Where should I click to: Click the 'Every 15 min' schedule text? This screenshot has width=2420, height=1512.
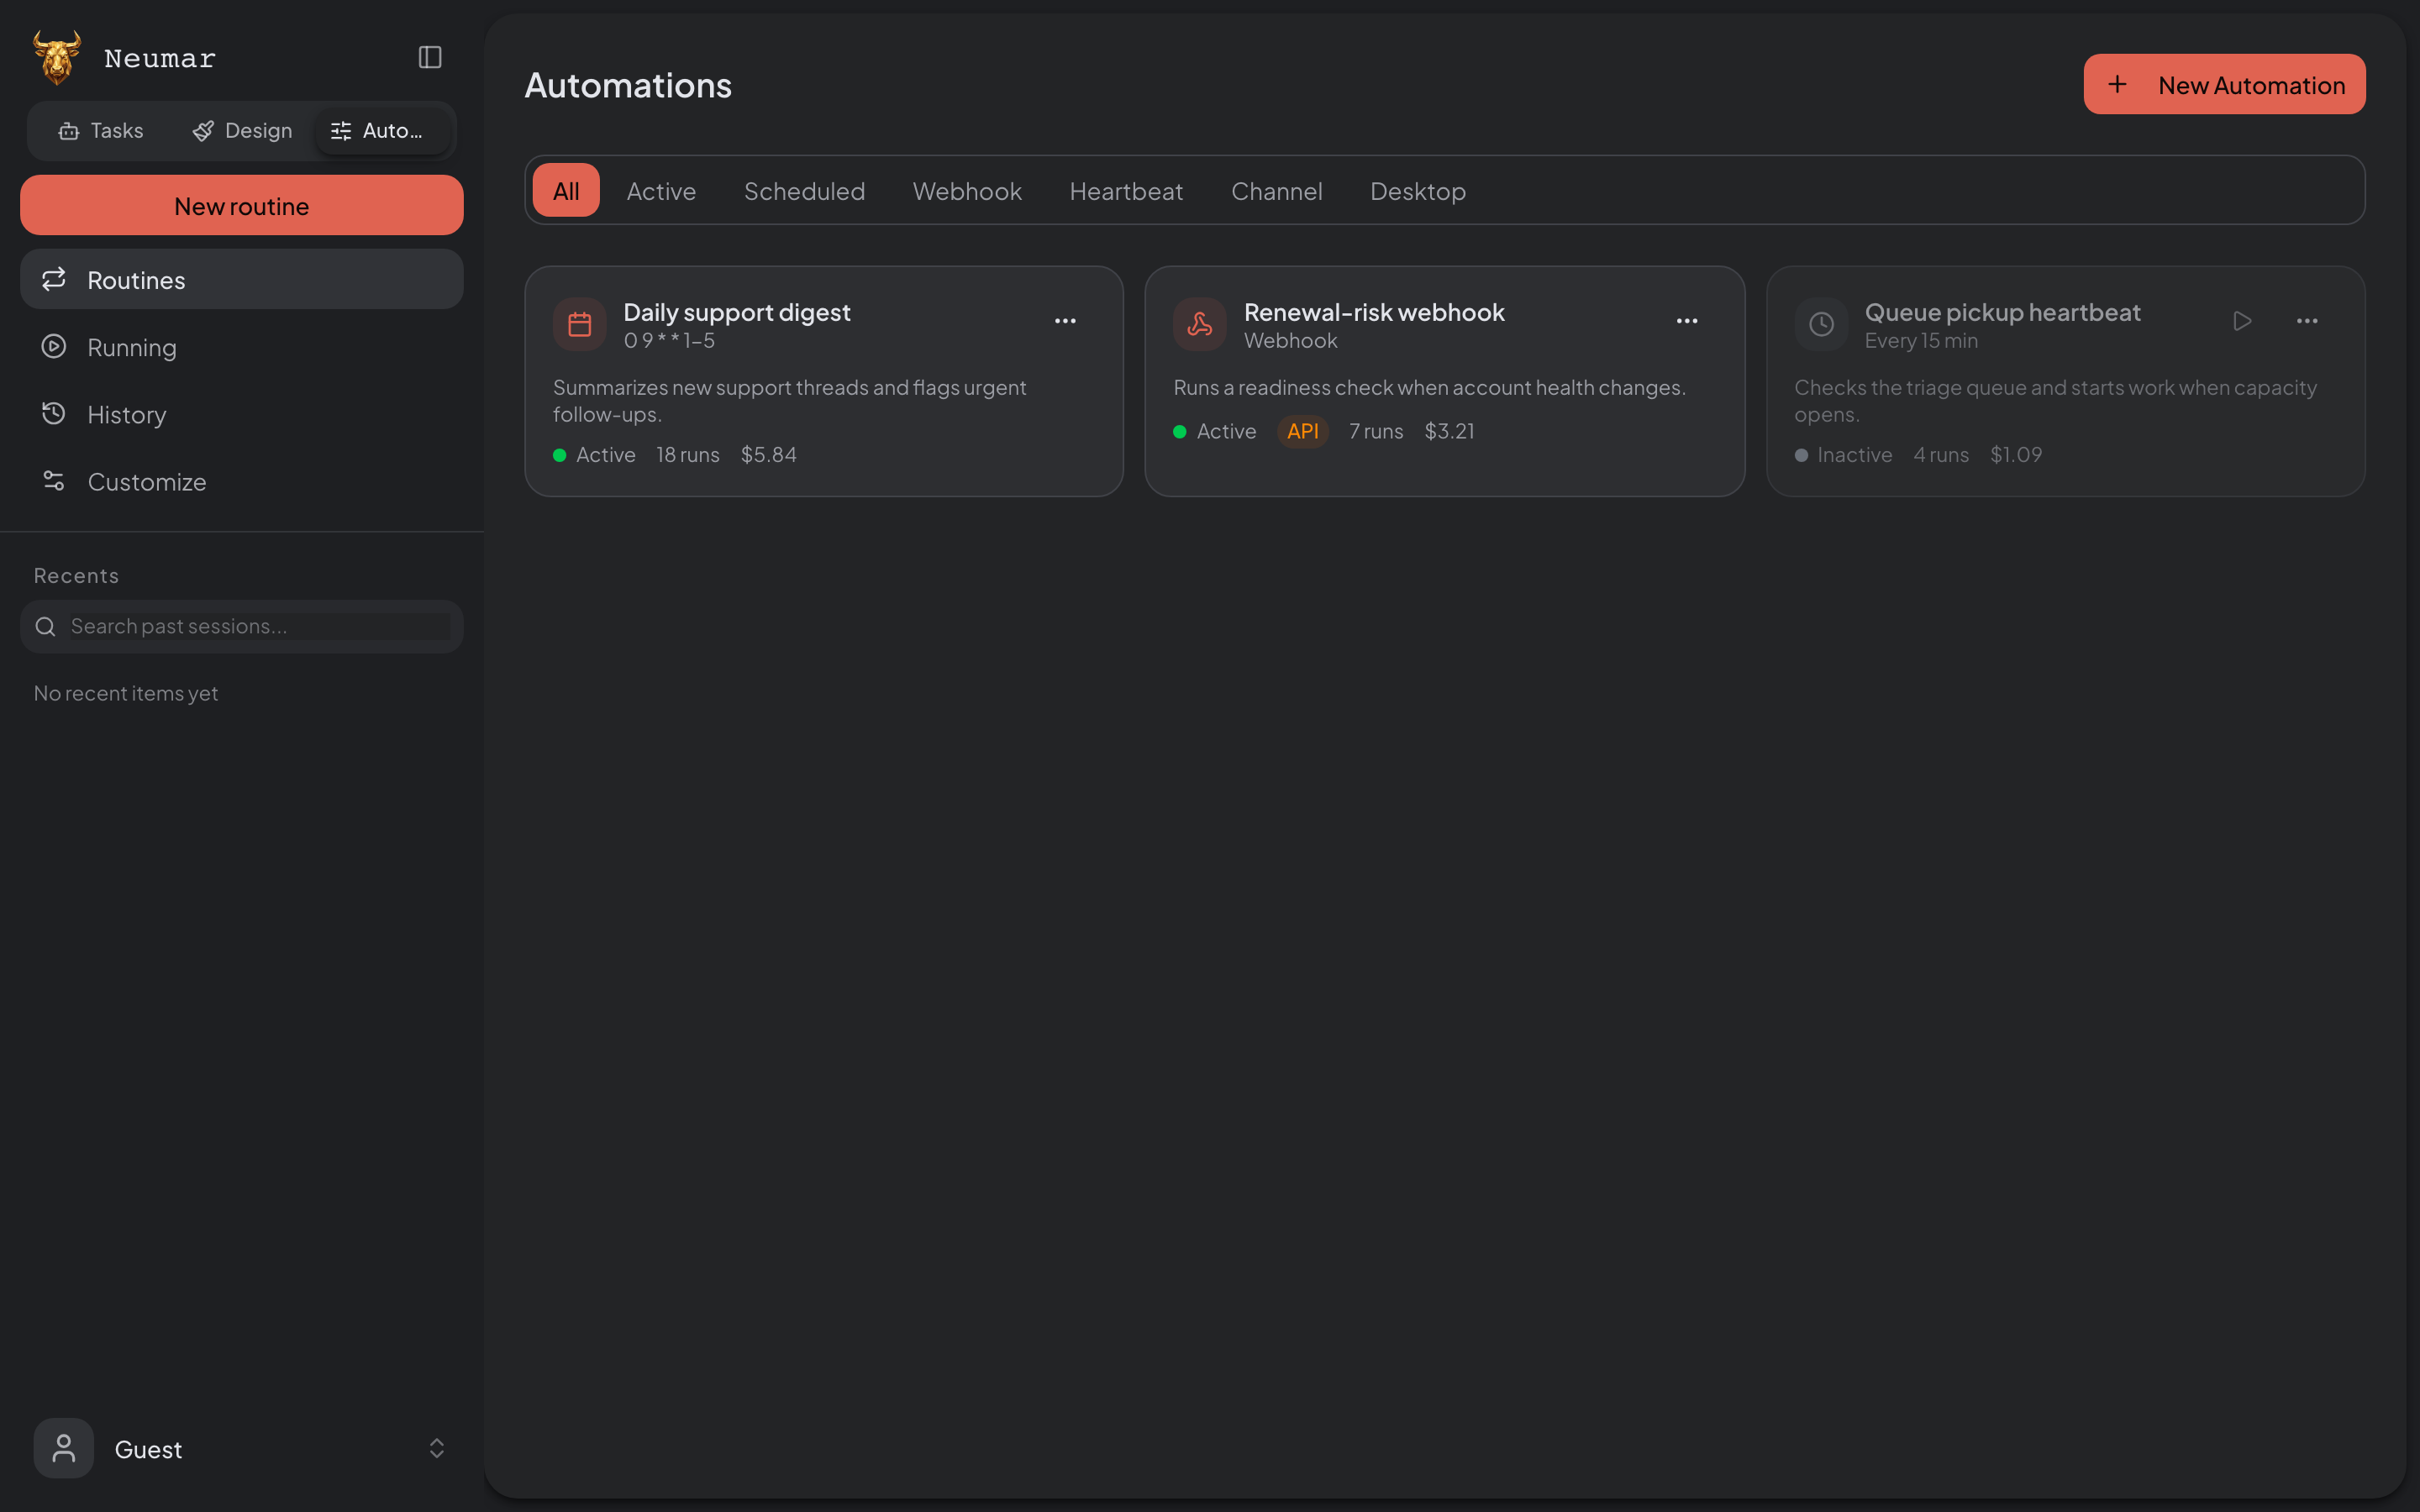1921,341
